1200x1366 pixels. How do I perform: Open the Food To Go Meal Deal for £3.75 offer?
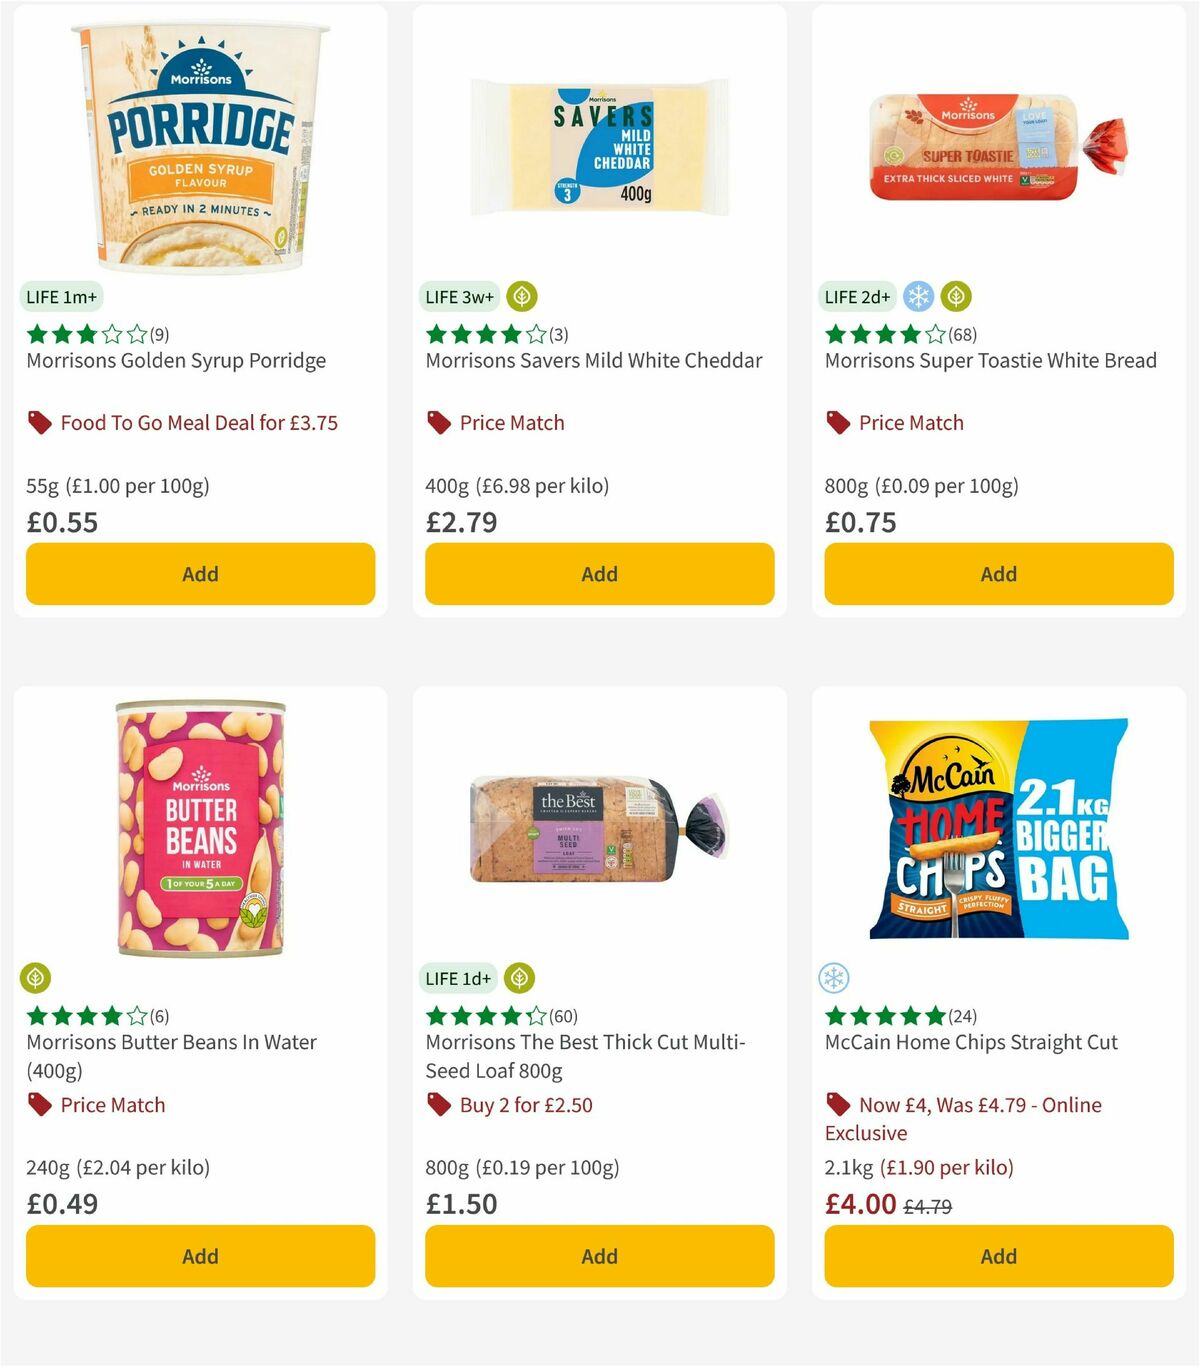point(200,423)
